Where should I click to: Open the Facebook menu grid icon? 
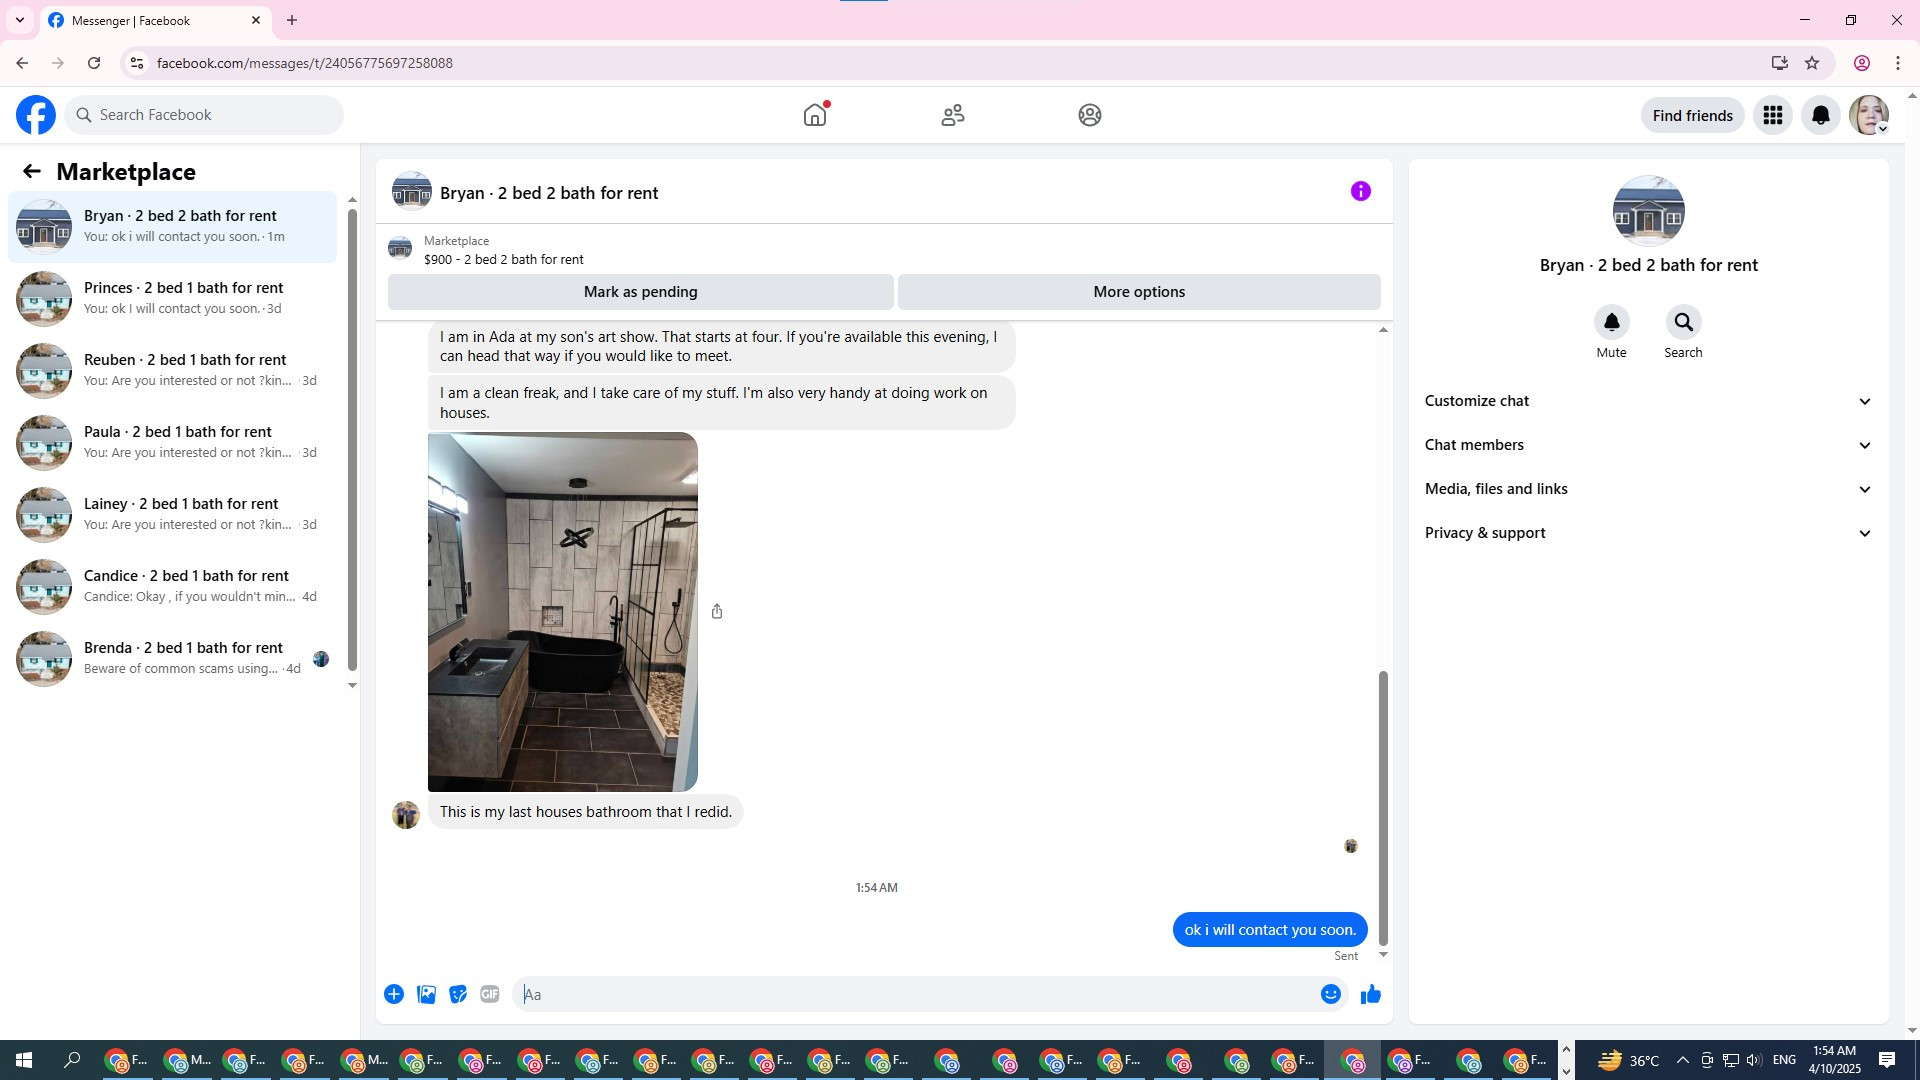point(1772,115)
